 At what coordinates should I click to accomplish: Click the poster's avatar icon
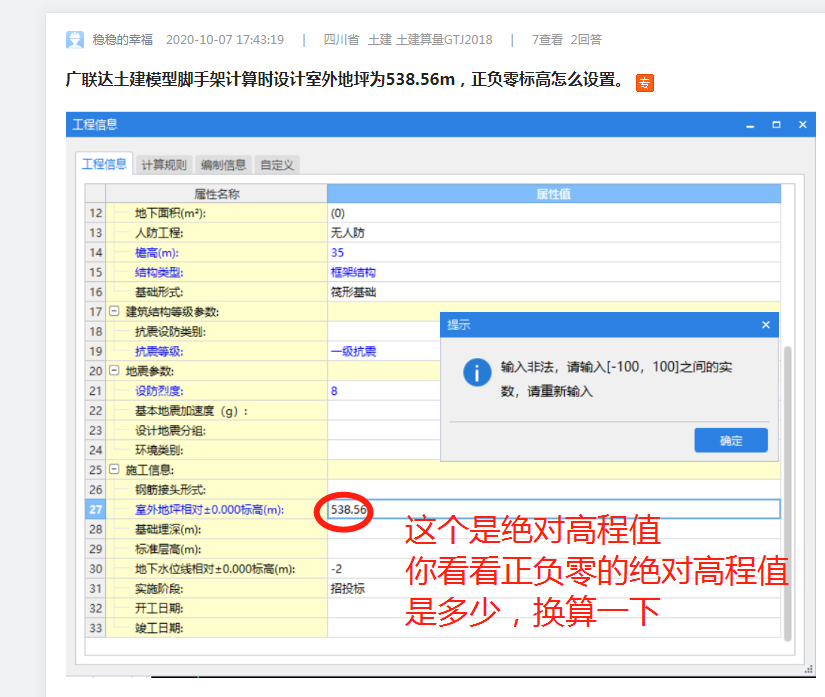(x=75, y=40)
